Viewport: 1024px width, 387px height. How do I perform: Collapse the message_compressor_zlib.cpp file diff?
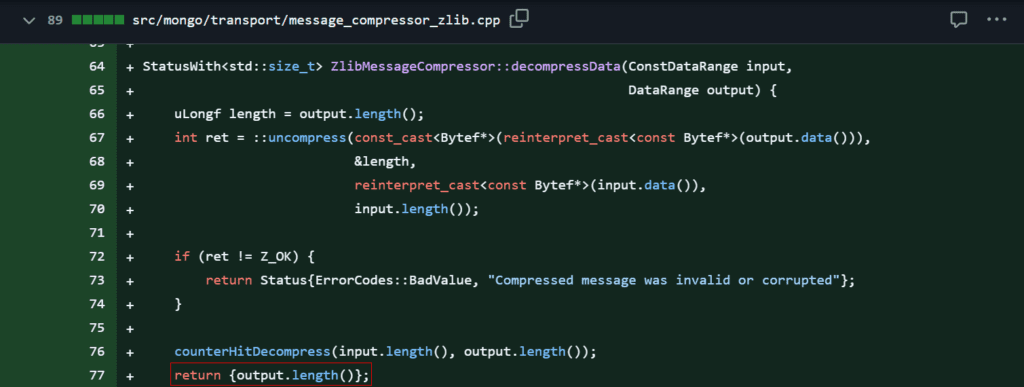coord(28,20)
